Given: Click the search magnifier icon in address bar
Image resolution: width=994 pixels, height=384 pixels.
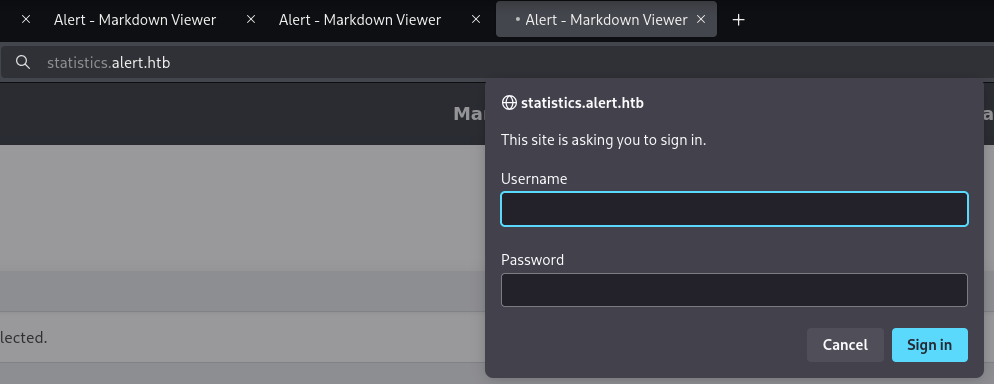Looking at the screenshot, I should click(x=23, y=62).
